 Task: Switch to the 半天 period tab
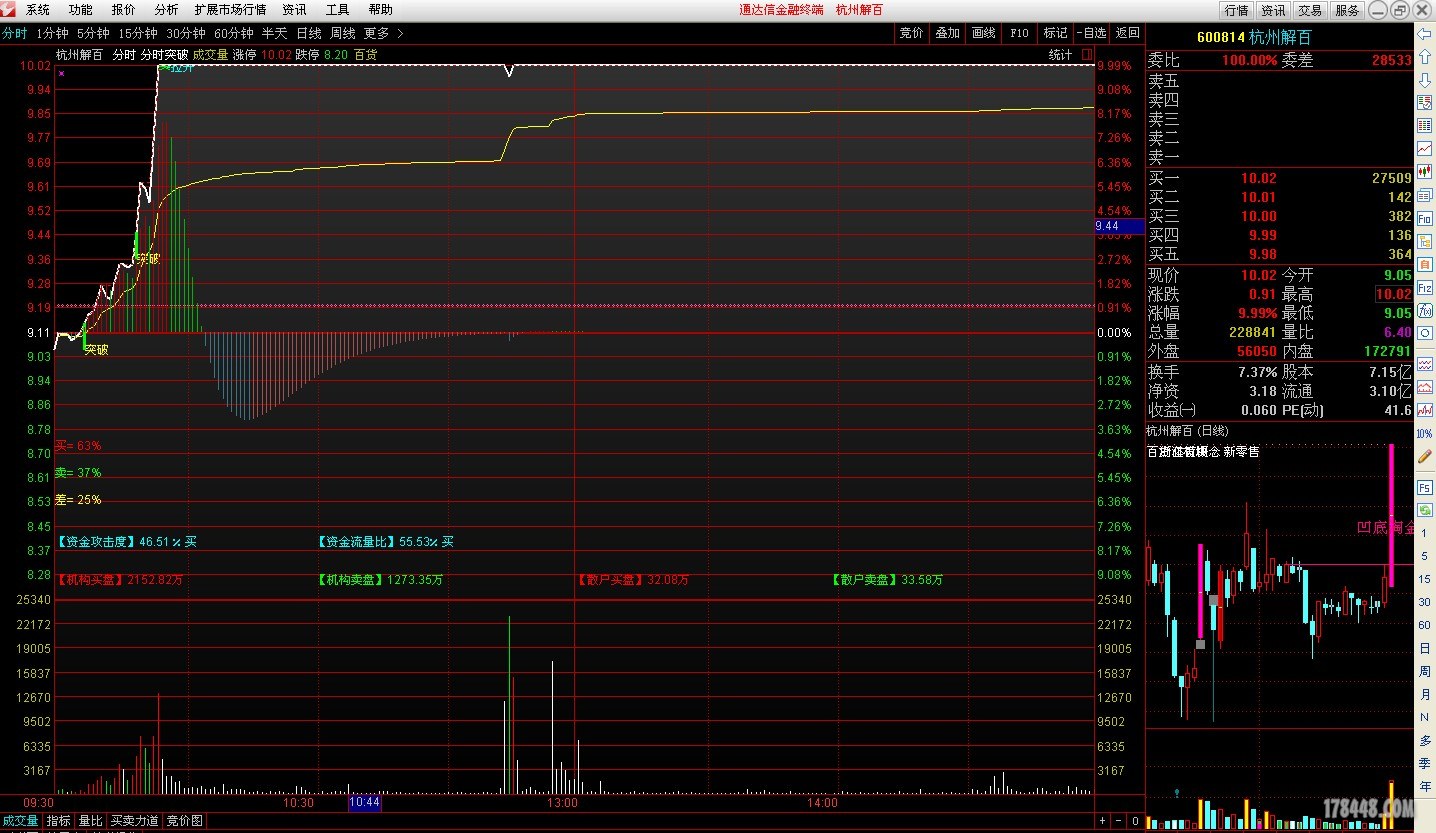click(275, 33)
